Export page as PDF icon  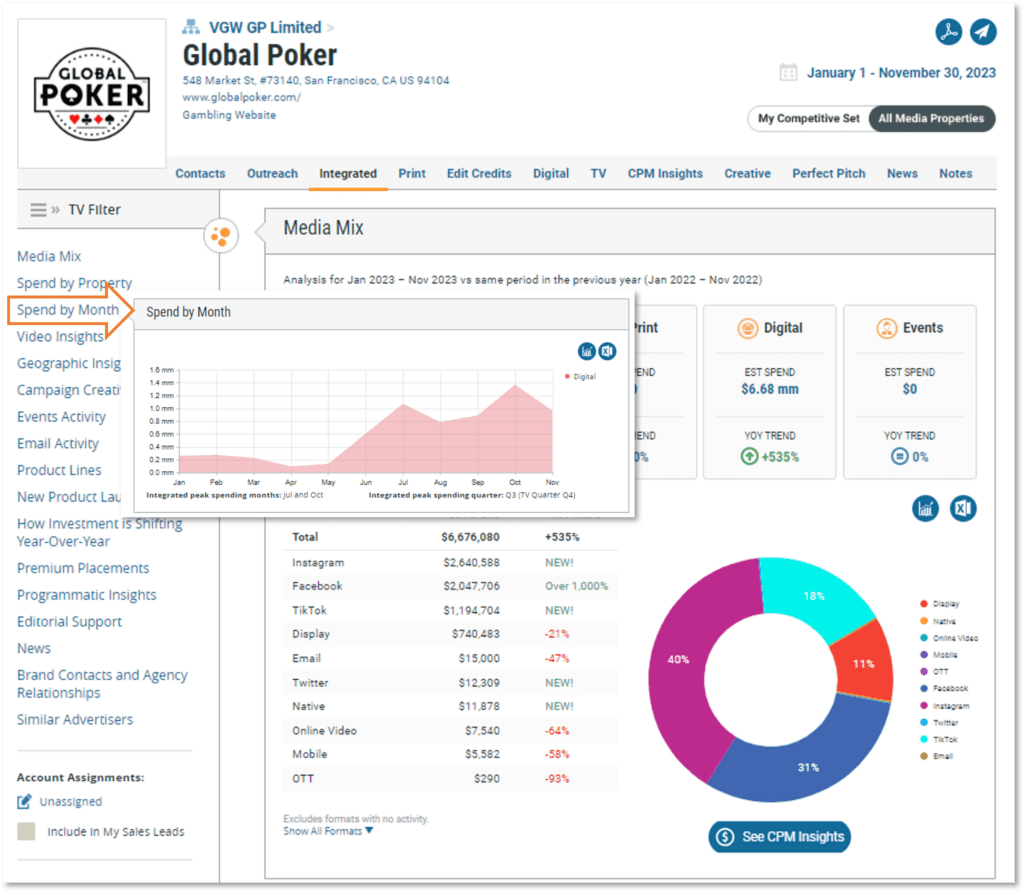[948, 31]
